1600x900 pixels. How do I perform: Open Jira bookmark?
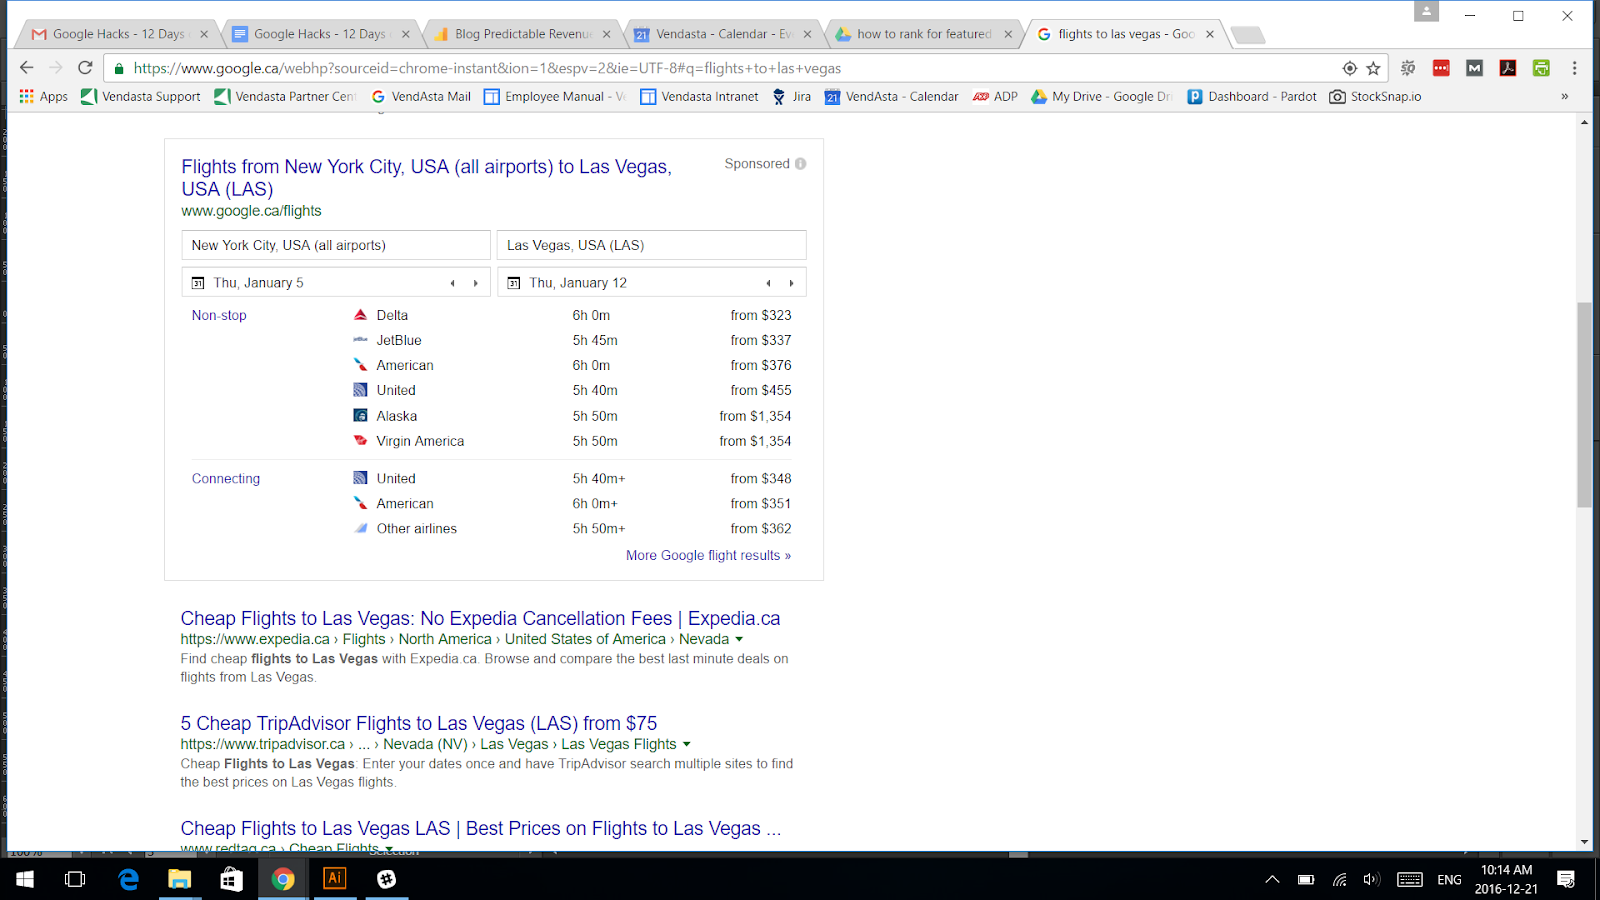click(791, 97)
